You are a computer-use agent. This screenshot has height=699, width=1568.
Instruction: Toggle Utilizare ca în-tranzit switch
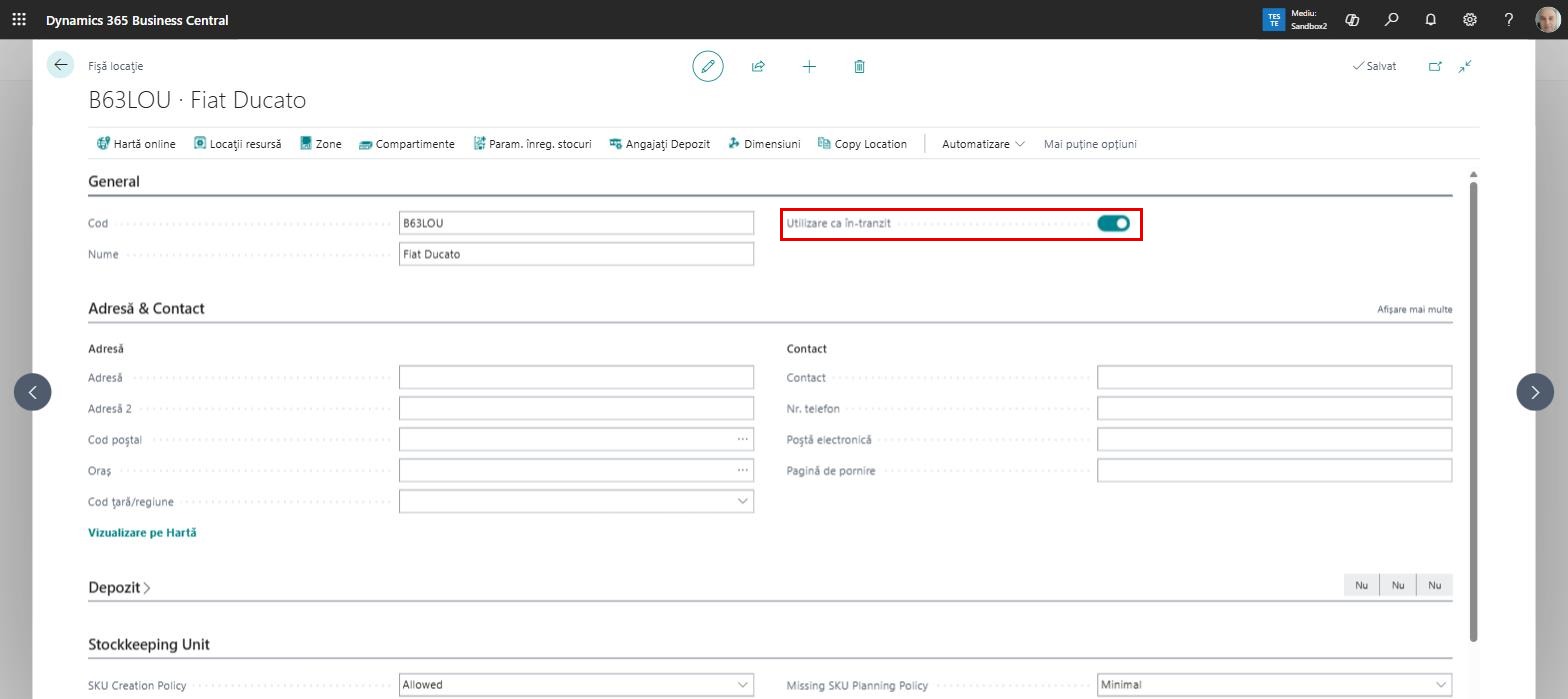[x=1113, y=223]
